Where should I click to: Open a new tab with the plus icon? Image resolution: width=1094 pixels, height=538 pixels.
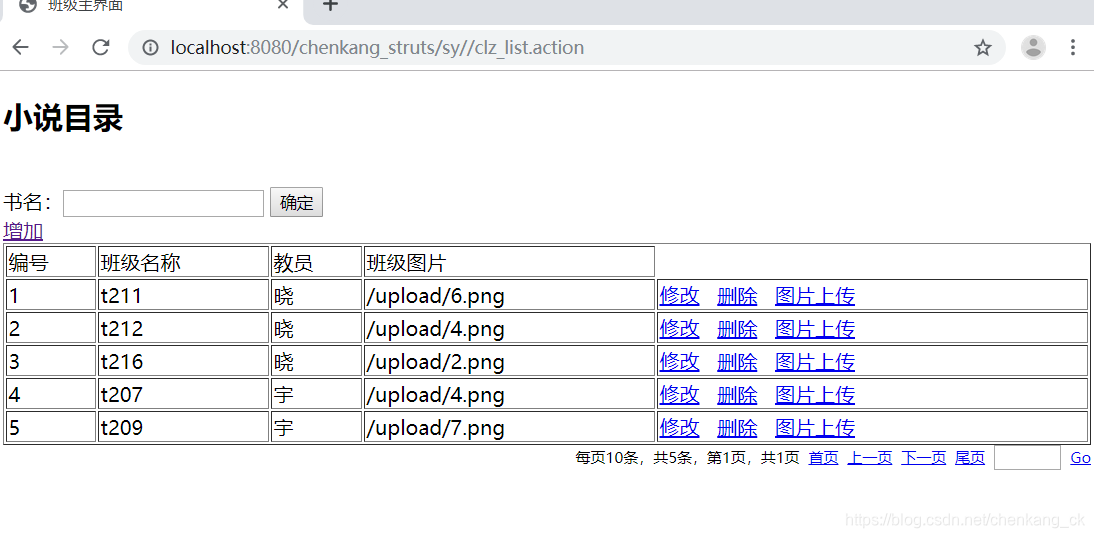(331, 6)
